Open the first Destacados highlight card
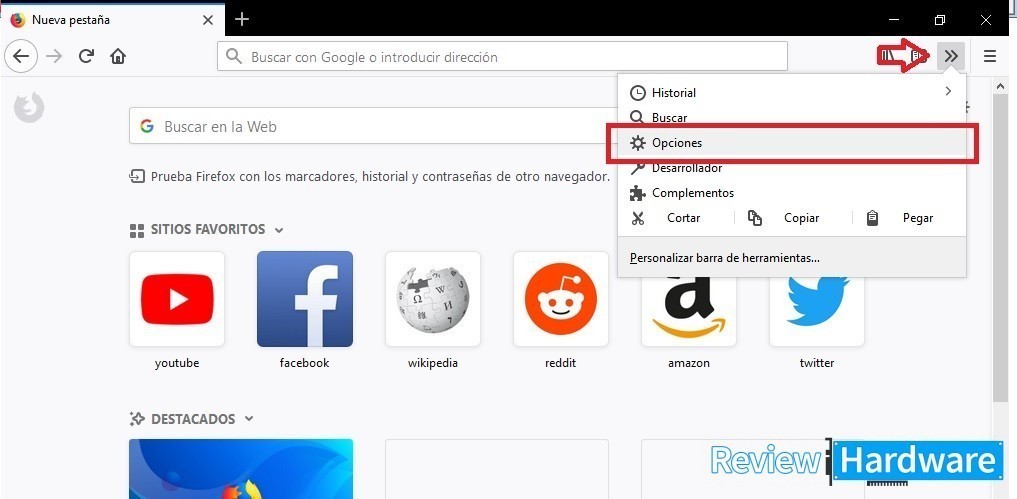1017x499 pixels. point(241,469)
